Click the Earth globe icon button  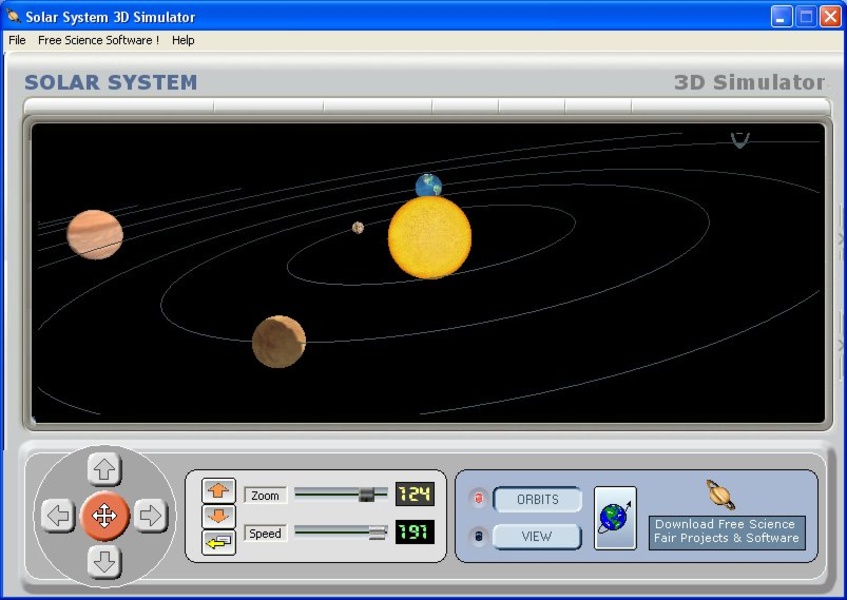[x=615, y=518]
